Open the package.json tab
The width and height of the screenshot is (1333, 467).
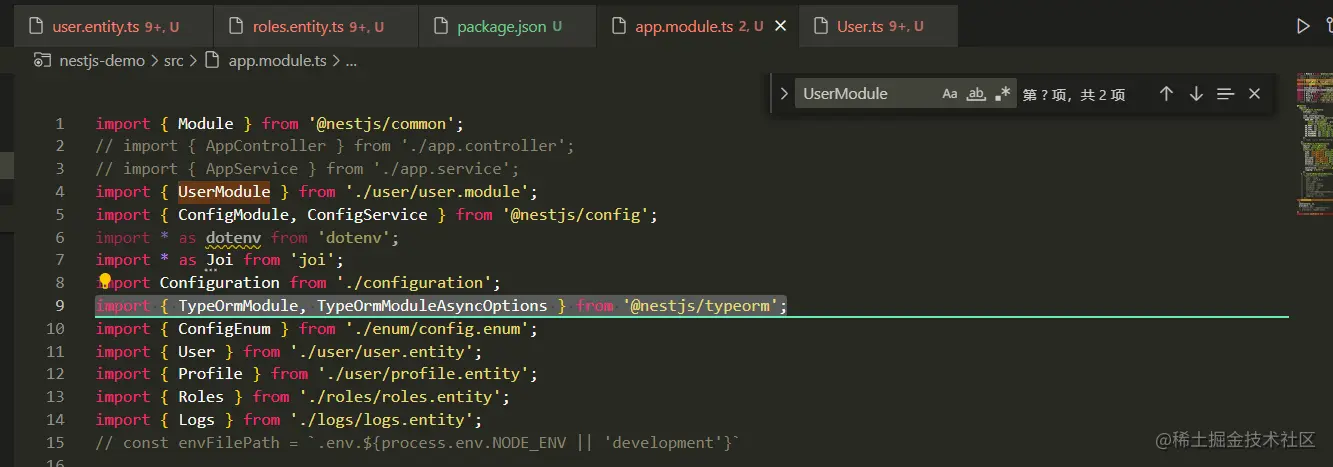[505, 27]
